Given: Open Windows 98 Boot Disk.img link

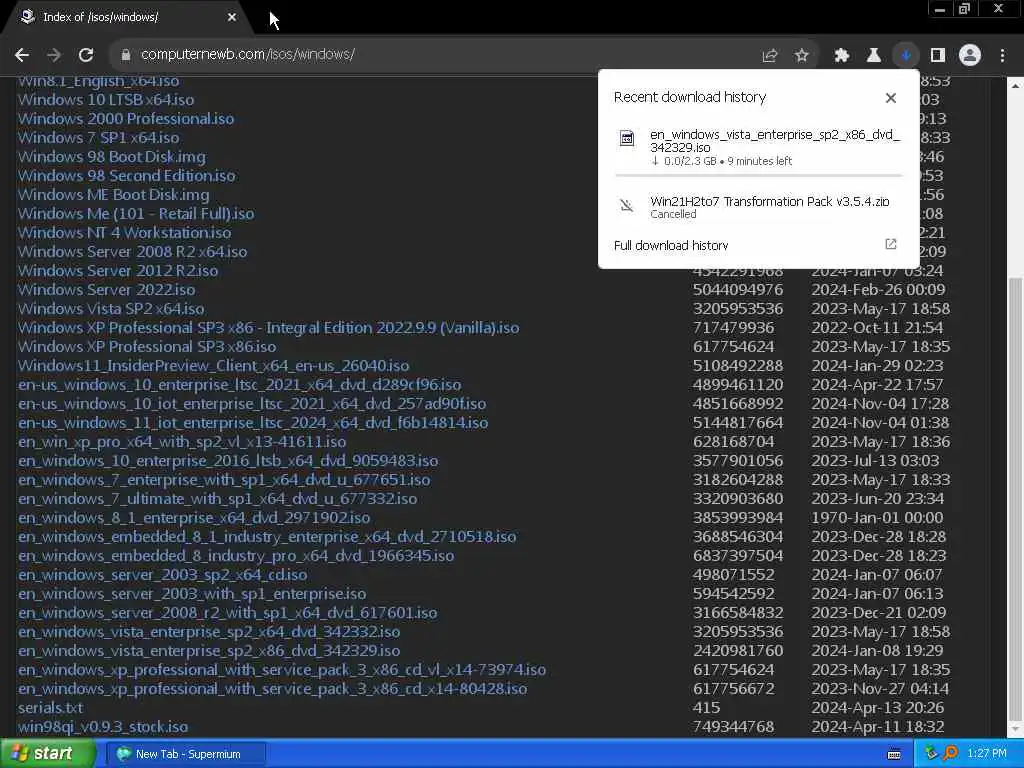Looking at the screenshot, I should [x=112, y=157].
